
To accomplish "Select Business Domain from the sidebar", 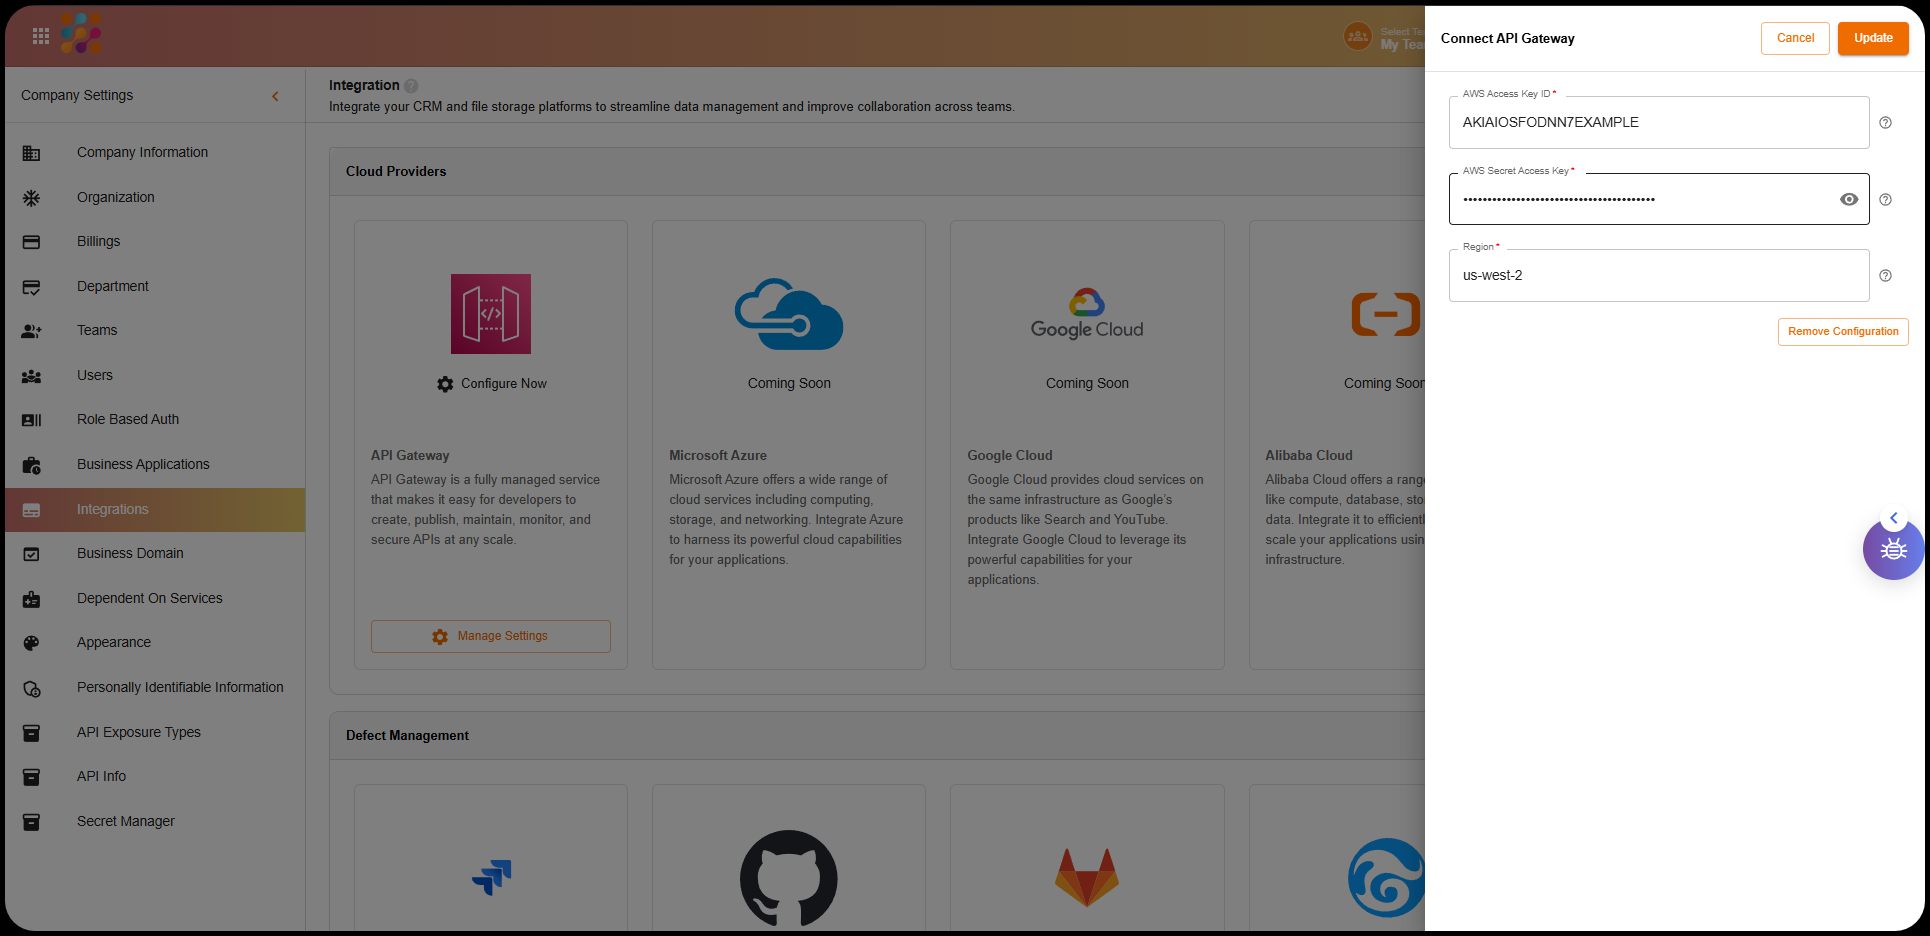I will tap(130, 553).
